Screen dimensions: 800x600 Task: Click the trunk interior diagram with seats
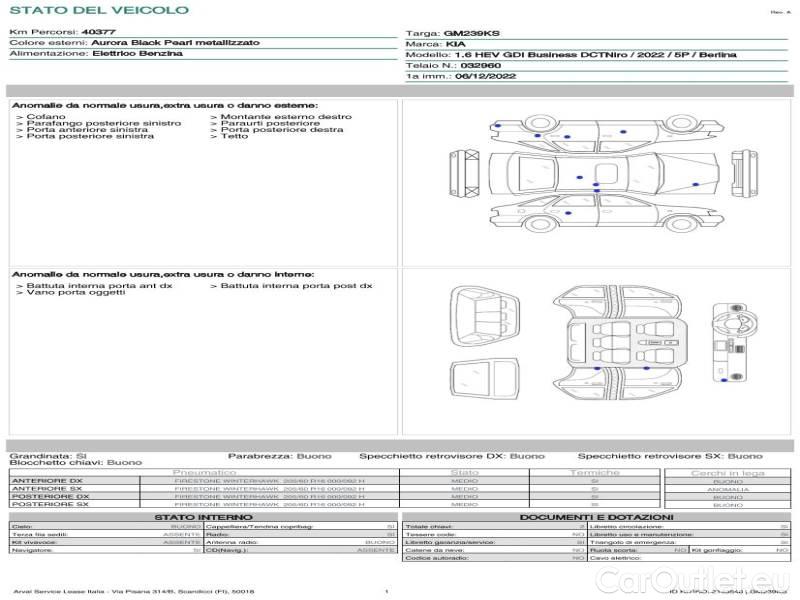pos(487,314)
